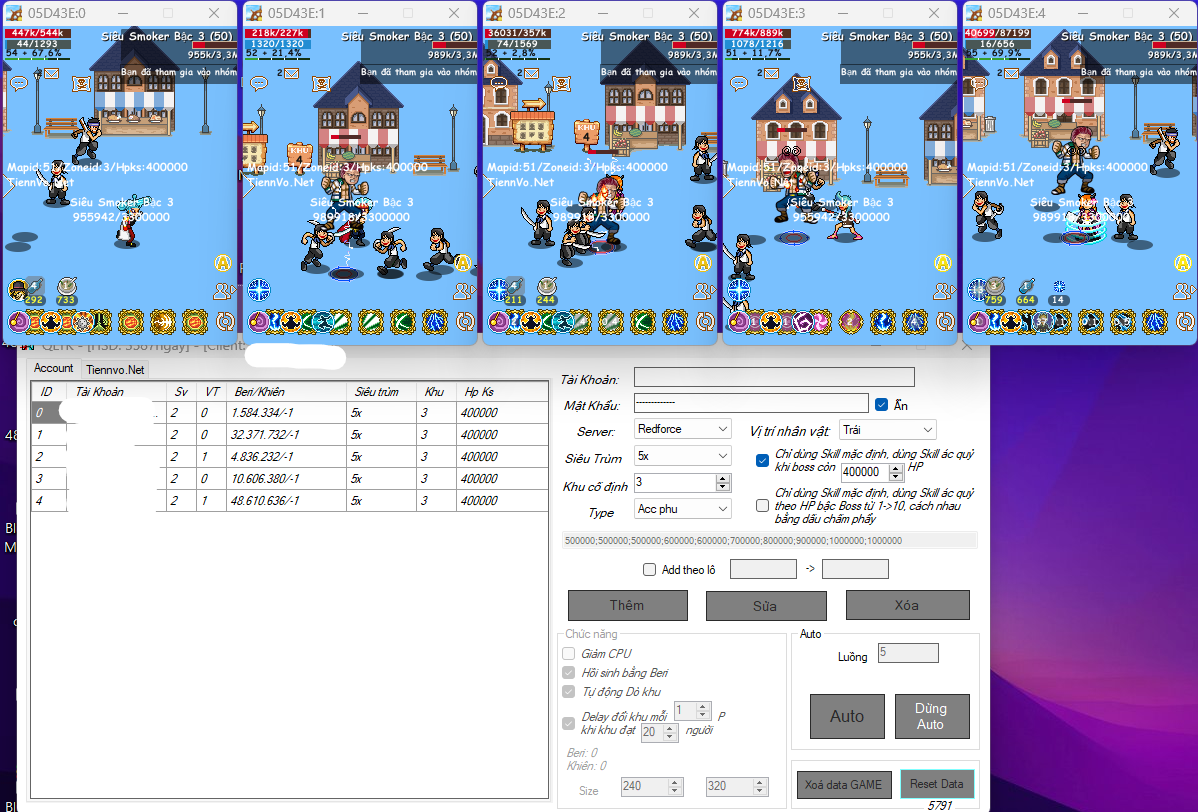Select the Account tab
This screenshot has height=812, width=1198.
pos(54,369)
